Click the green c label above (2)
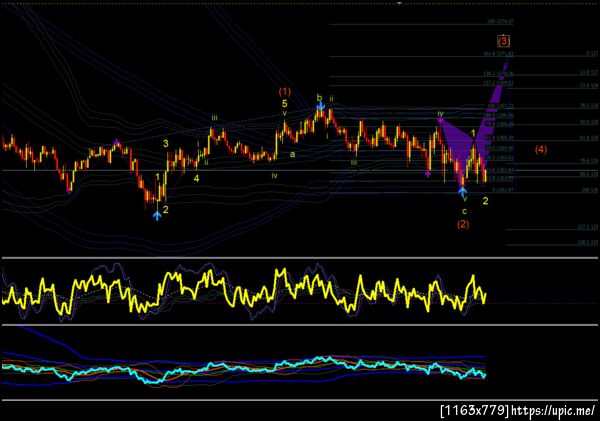The image size is (600, 421). tap(464, 211)
